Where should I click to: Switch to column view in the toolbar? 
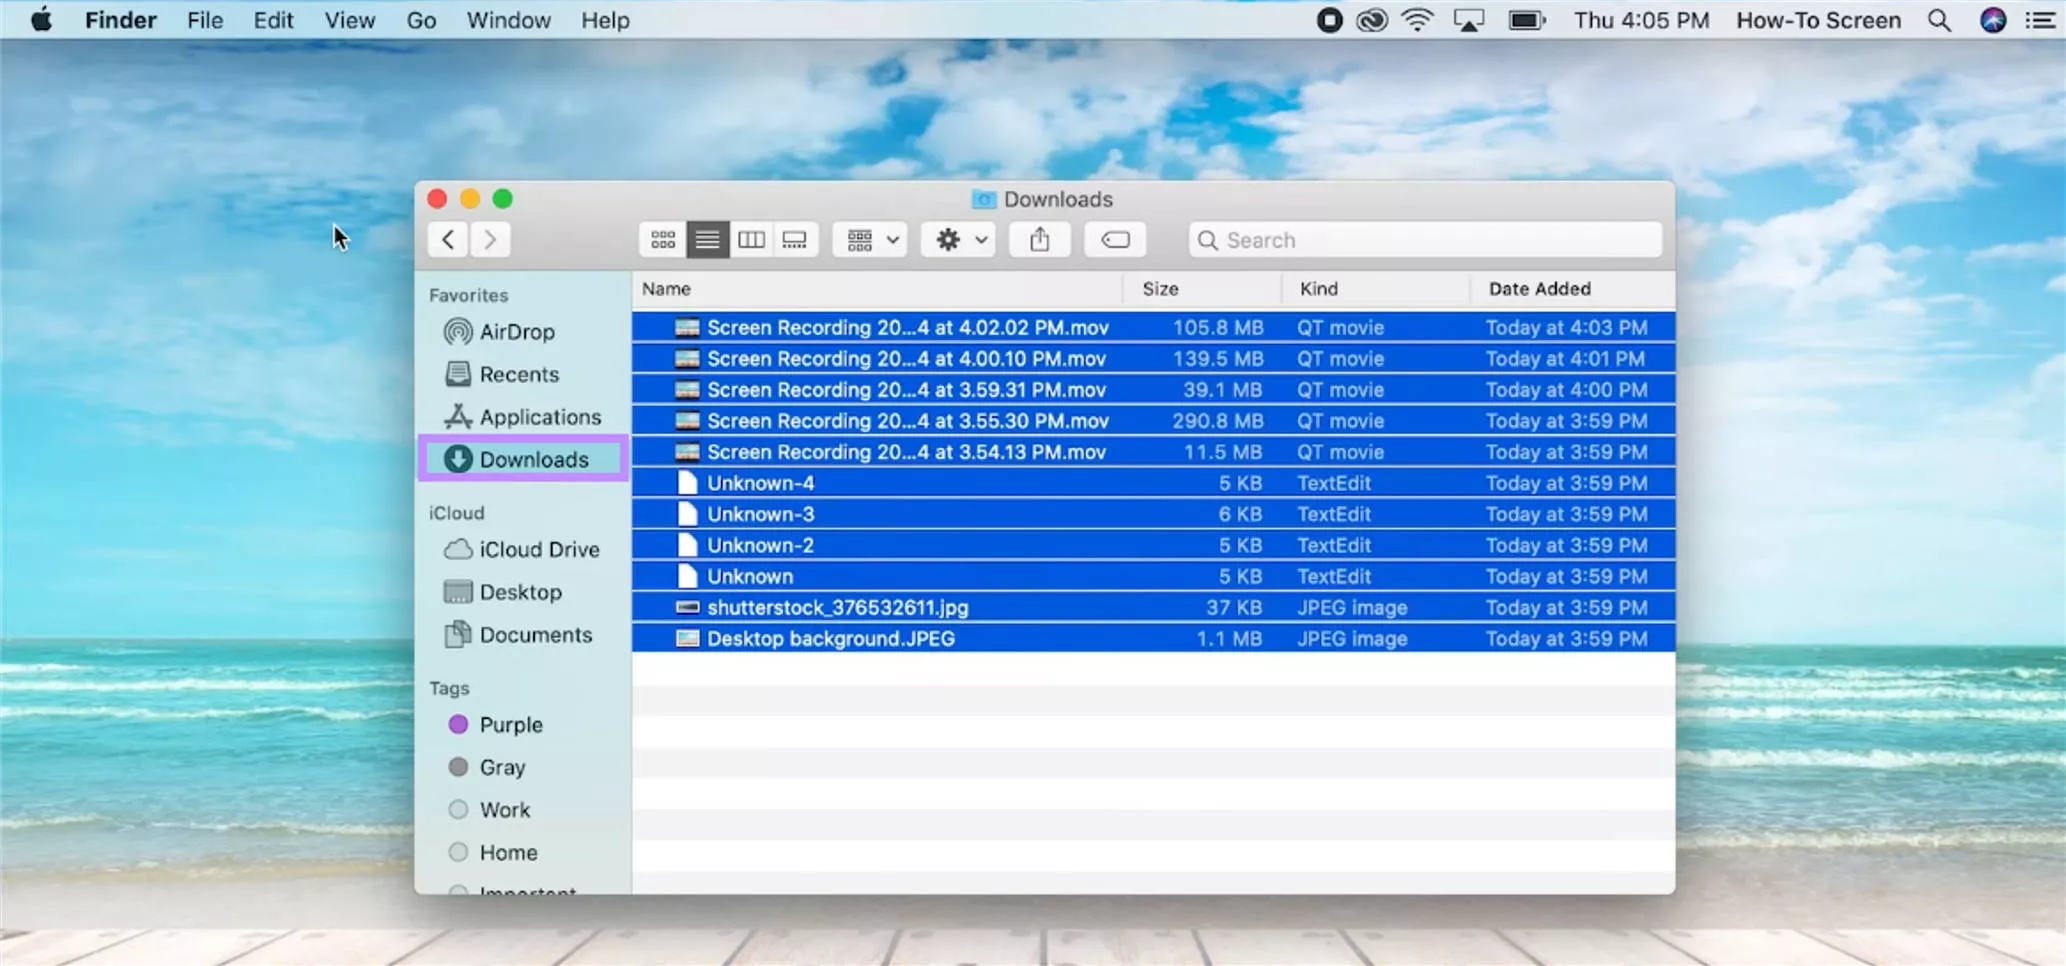pos(751,239)
